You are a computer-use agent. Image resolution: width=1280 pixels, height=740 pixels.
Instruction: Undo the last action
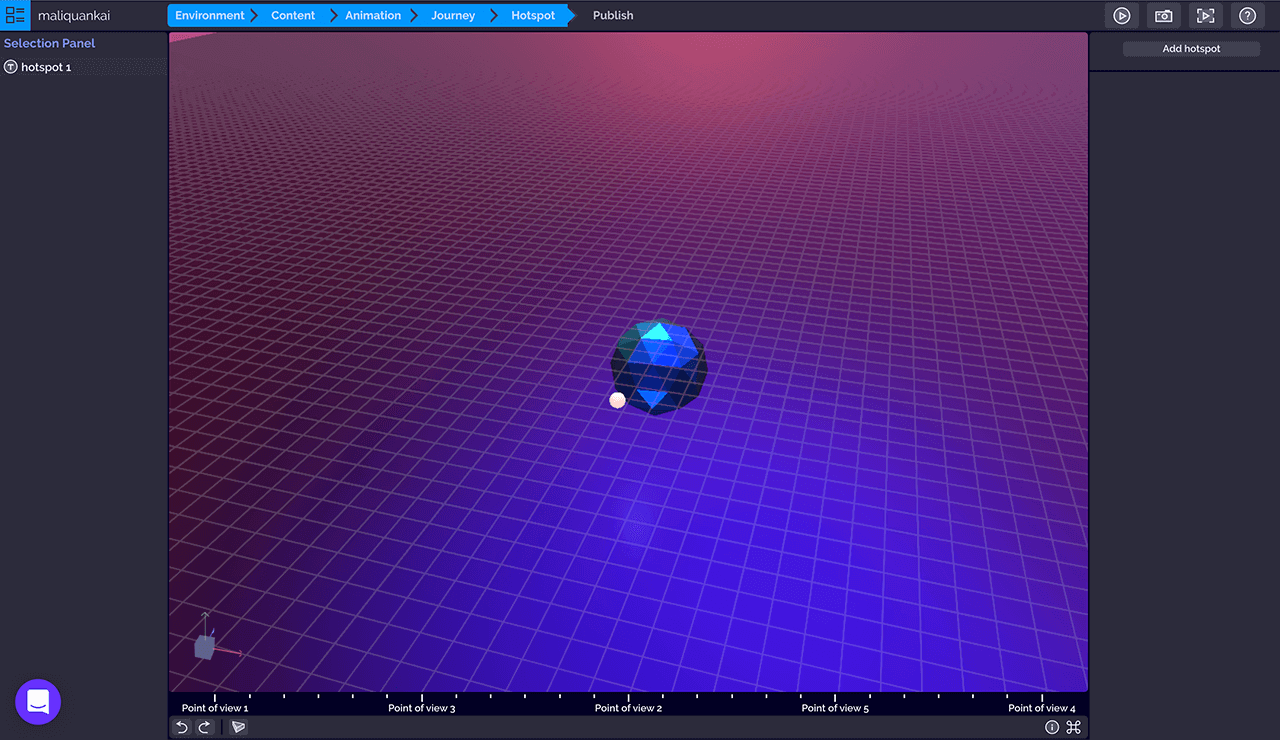(182, 727)
